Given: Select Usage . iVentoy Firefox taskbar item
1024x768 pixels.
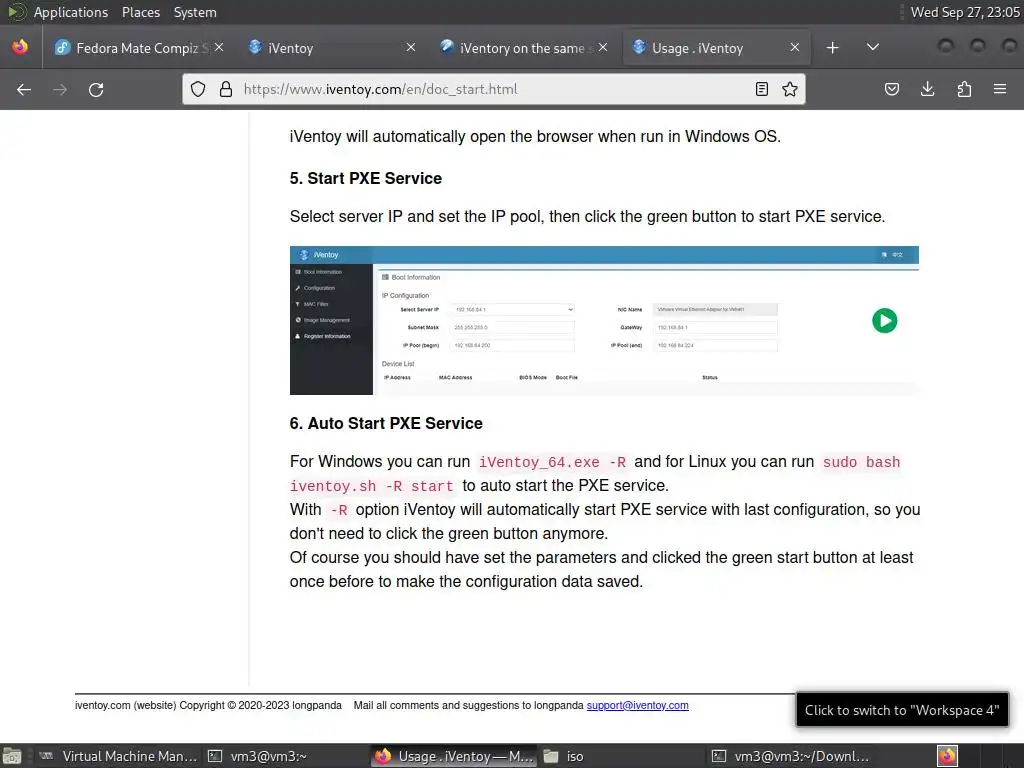Looking at the screenshot, I should click(x=455, y=756).
